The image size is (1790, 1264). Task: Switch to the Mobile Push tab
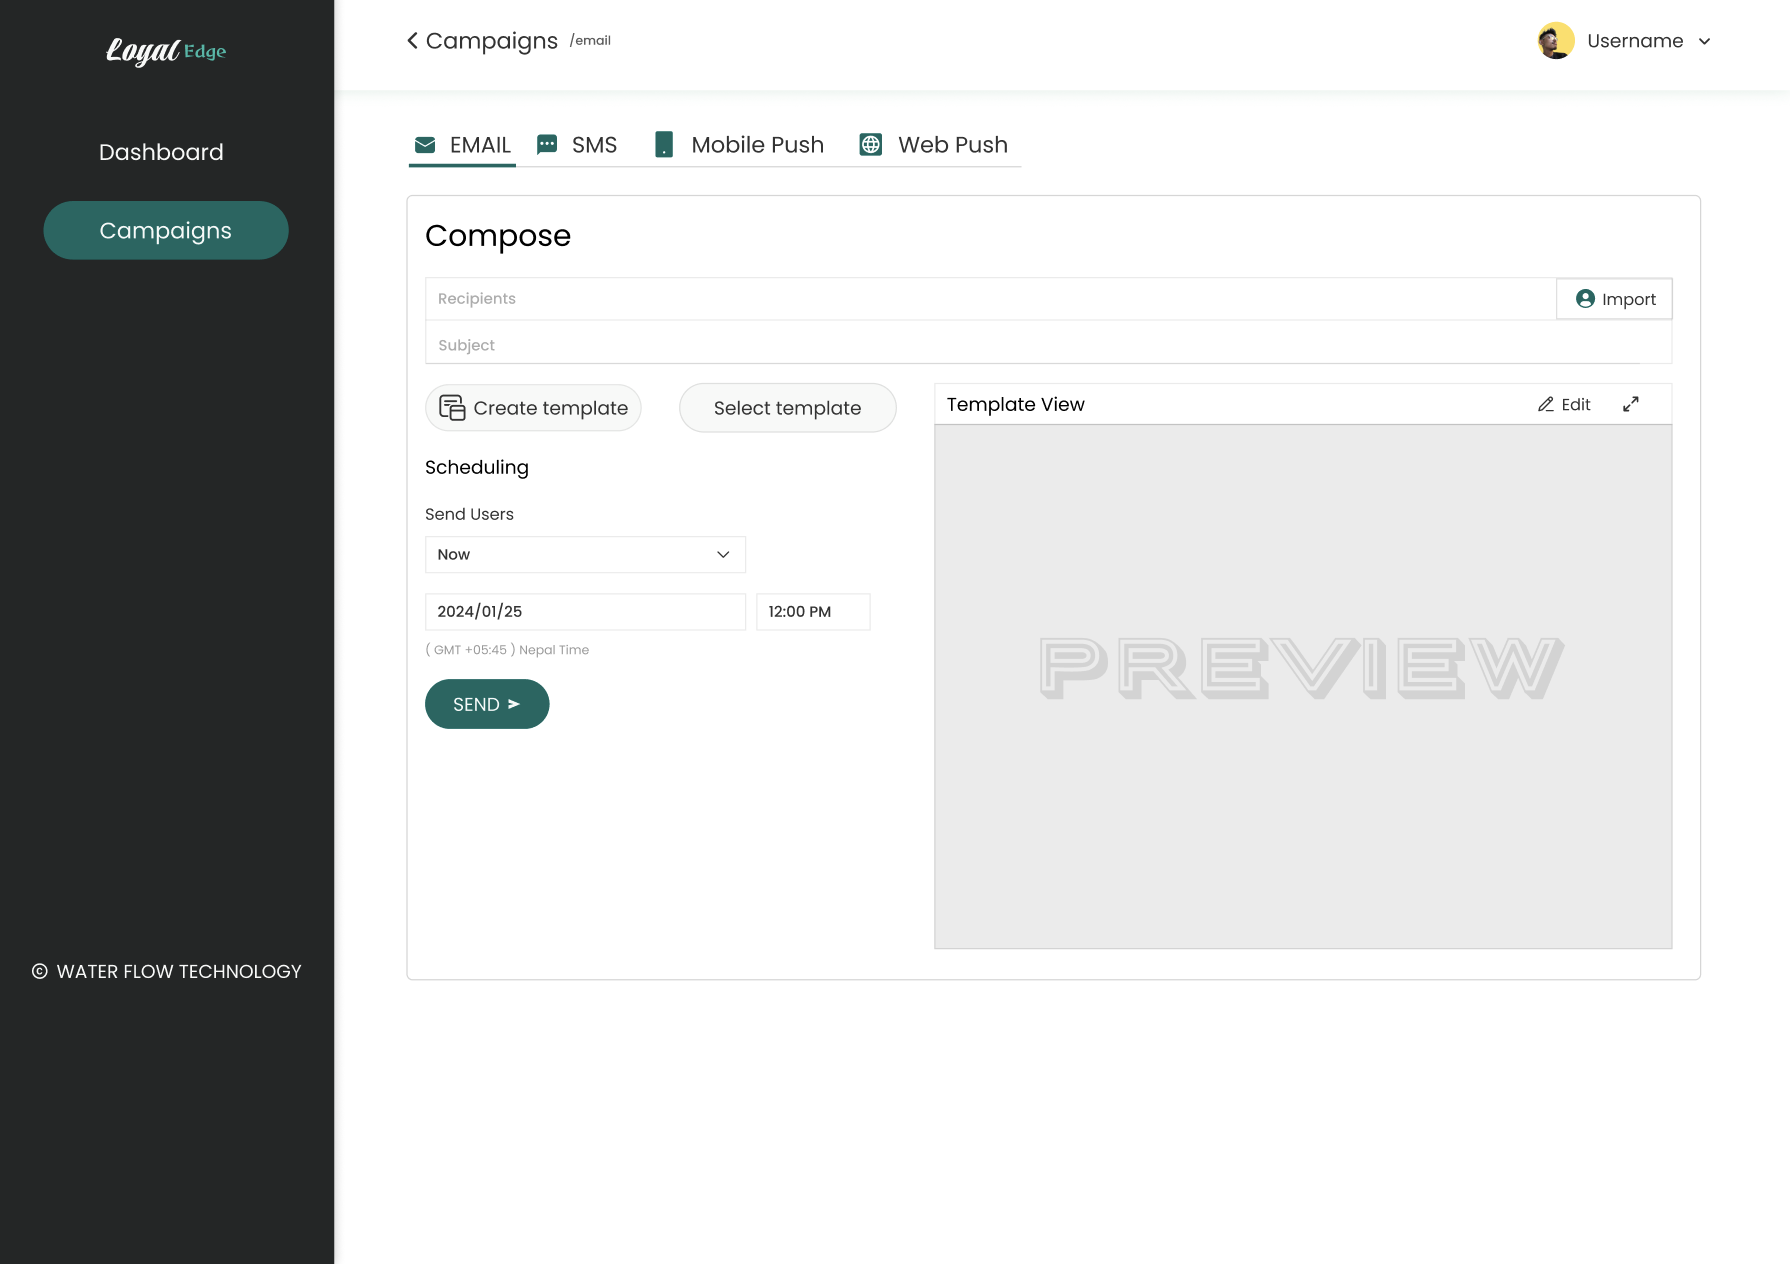click(740, 145)
